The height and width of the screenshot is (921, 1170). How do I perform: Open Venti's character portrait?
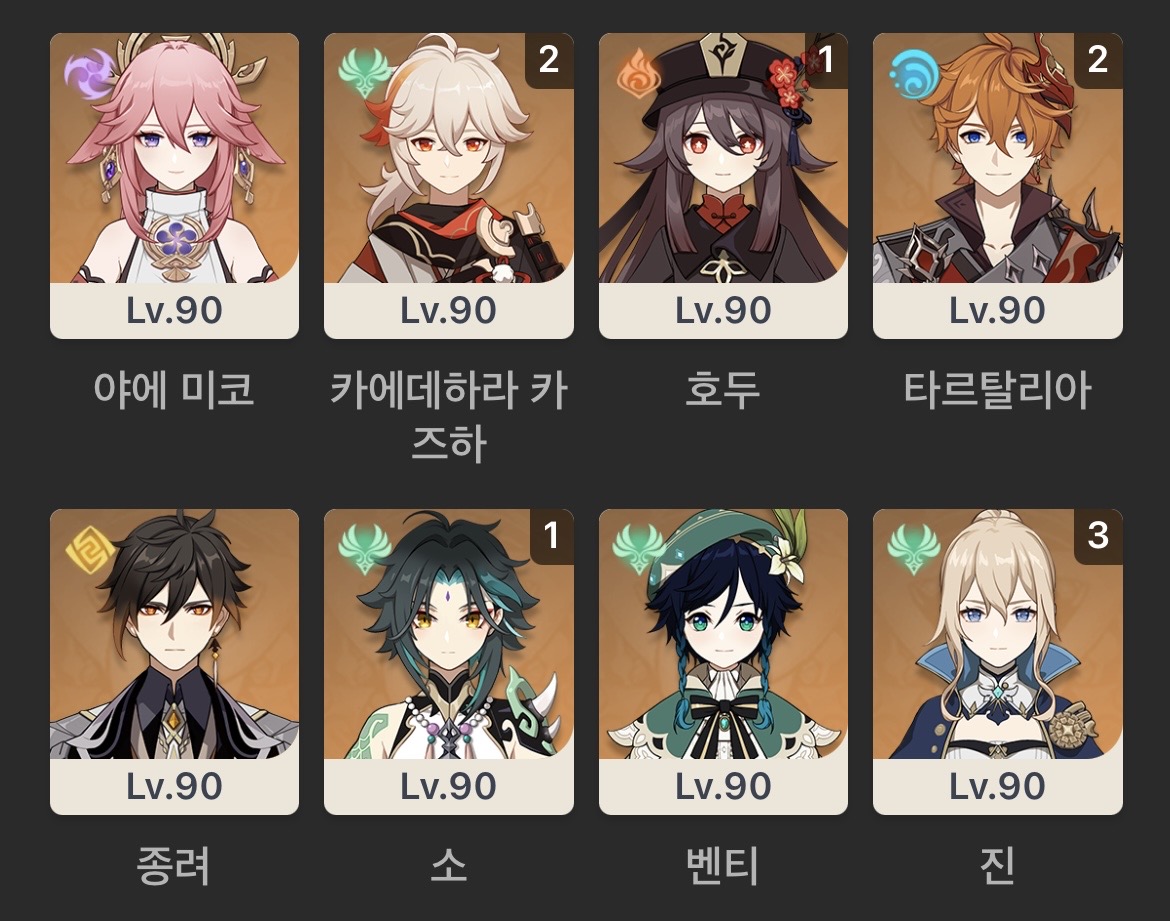tap(723, 634)
